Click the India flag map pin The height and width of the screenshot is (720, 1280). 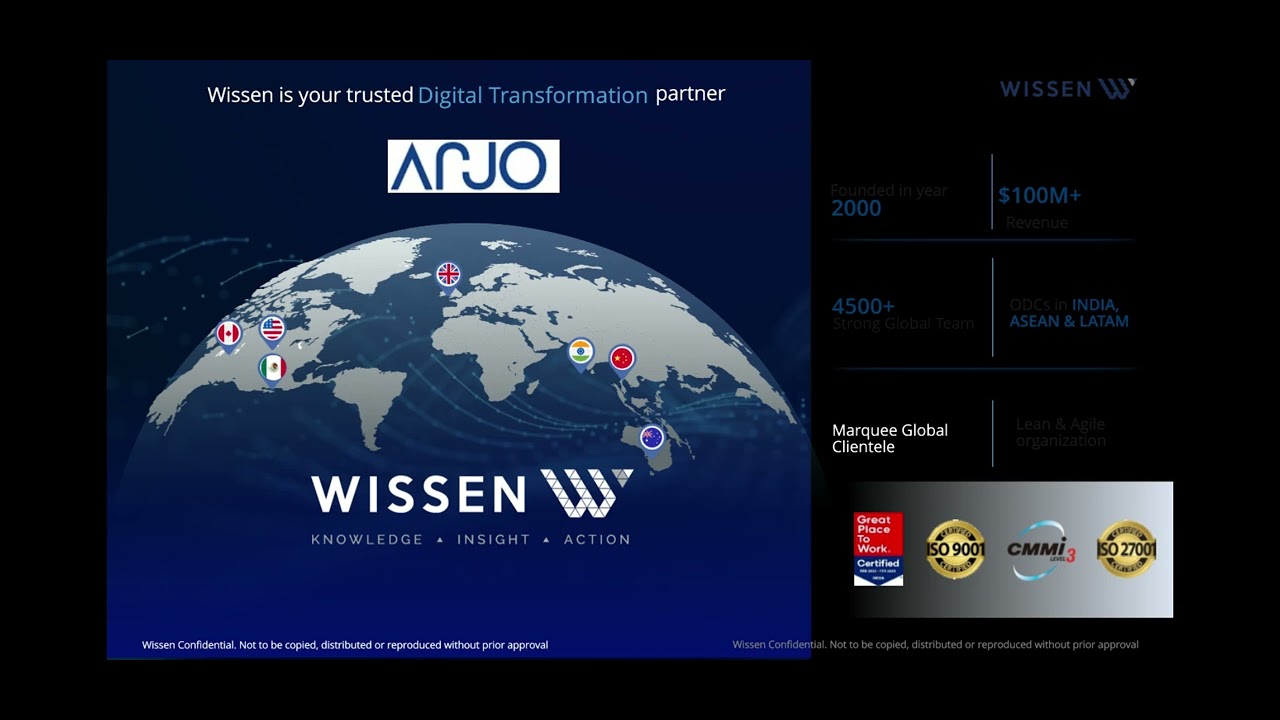click(x=581, y=354)
